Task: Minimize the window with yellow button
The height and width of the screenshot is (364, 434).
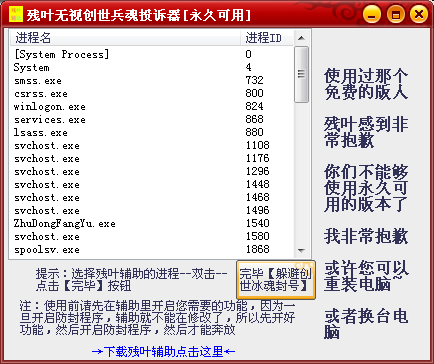Action: click(372, 15)
